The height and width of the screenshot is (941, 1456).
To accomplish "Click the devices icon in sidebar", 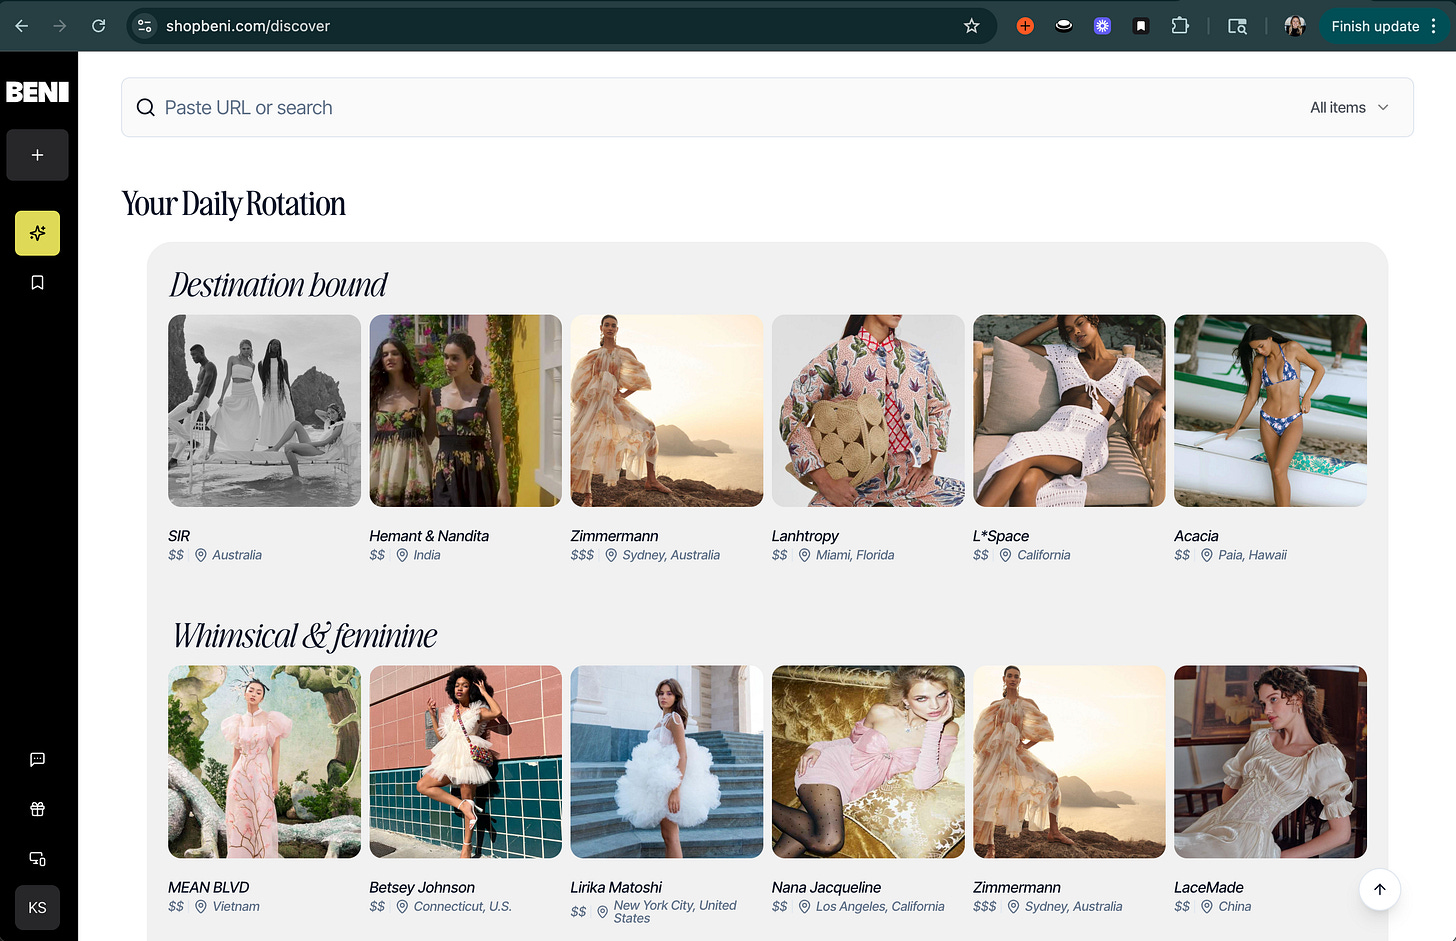I will 37,859.
